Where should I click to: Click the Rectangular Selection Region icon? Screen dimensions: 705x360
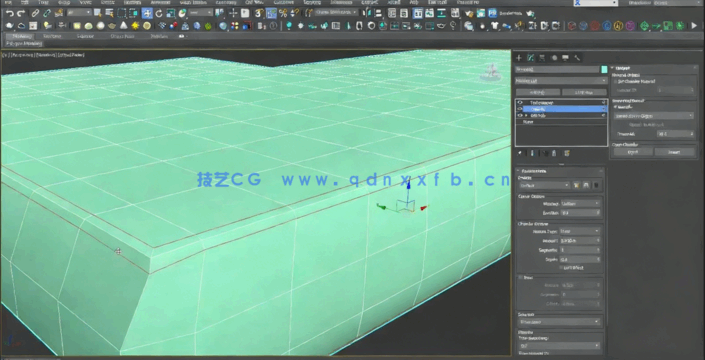122,13
